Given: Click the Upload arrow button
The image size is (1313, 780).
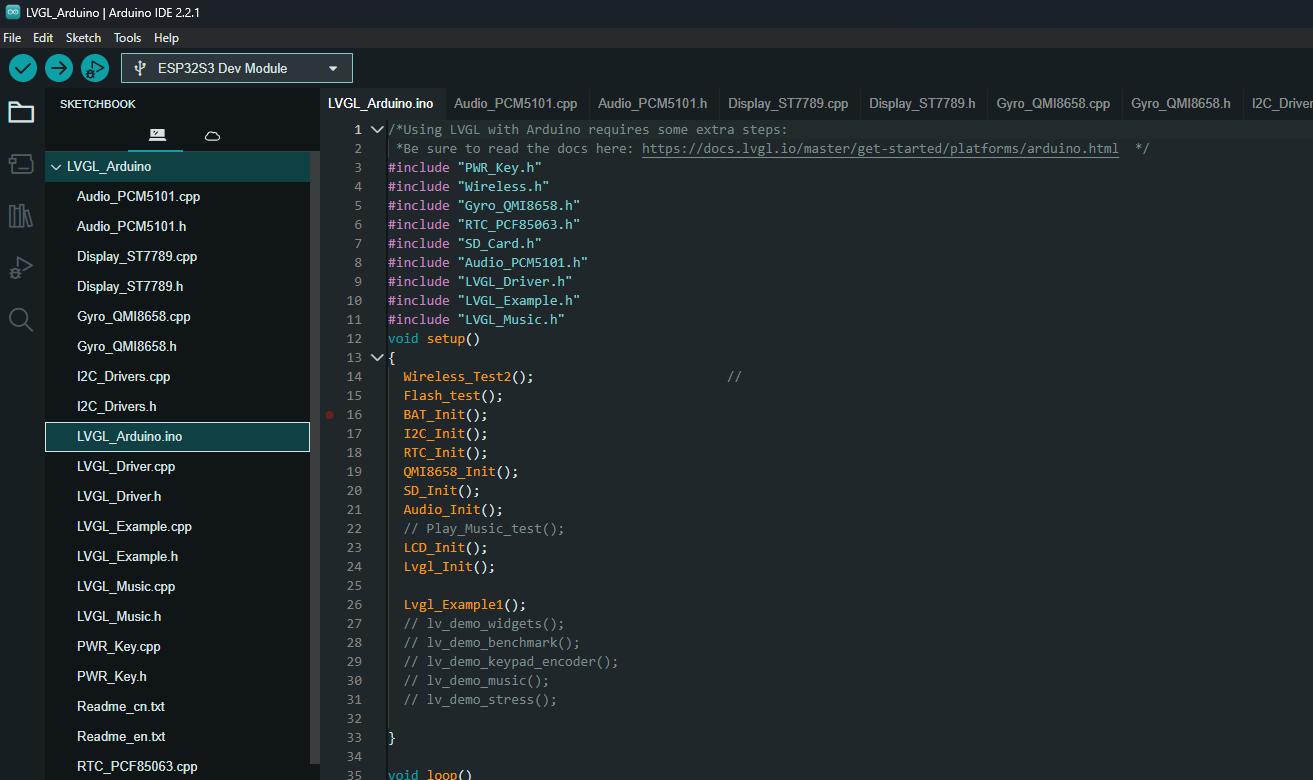Looking at the screenshot, I should coord(59,68).
